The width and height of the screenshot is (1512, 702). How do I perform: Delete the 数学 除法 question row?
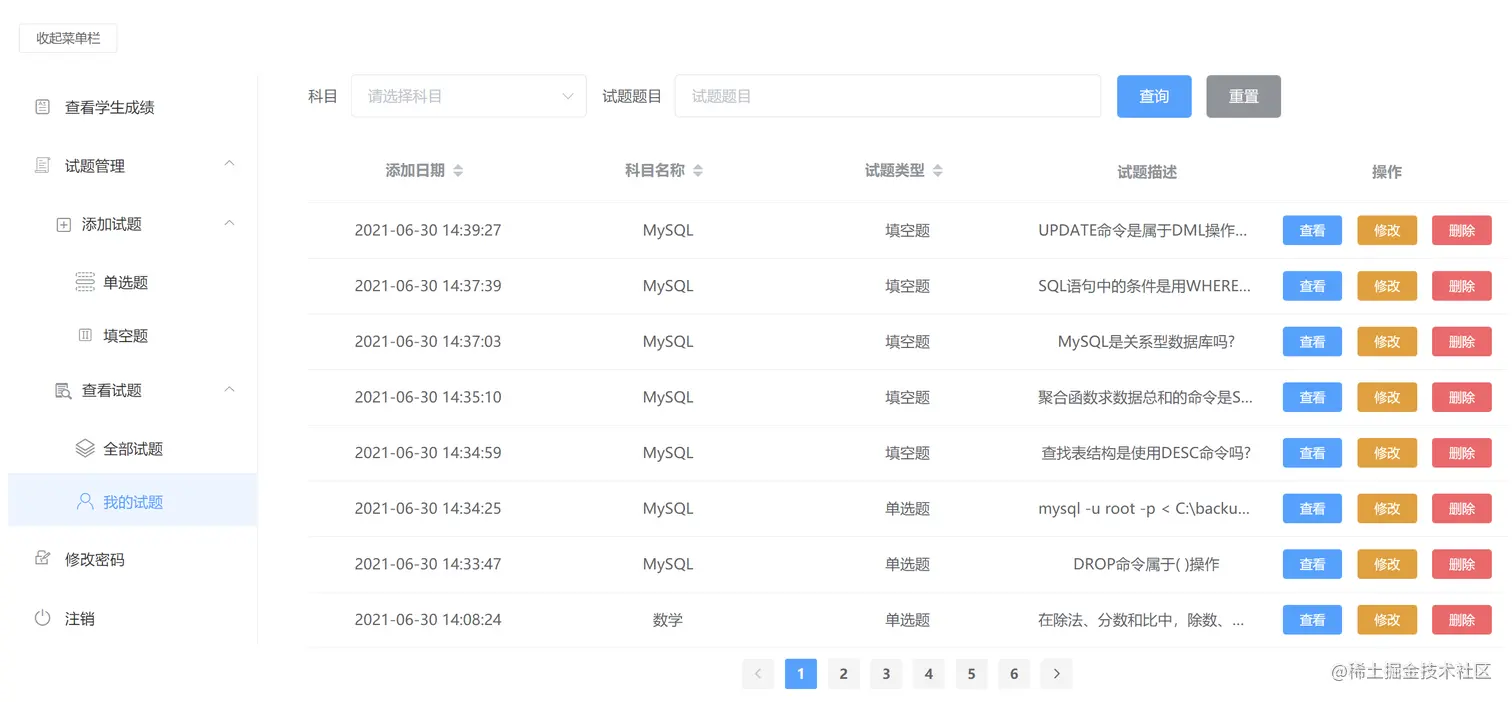tap(1461, 620)
